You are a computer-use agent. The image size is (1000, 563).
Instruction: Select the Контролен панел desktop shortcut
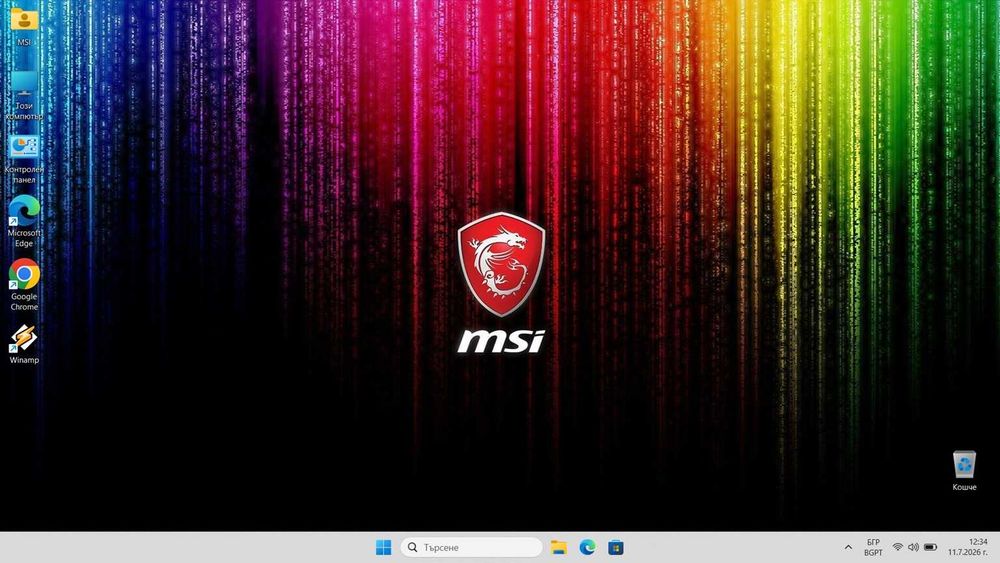24,159
